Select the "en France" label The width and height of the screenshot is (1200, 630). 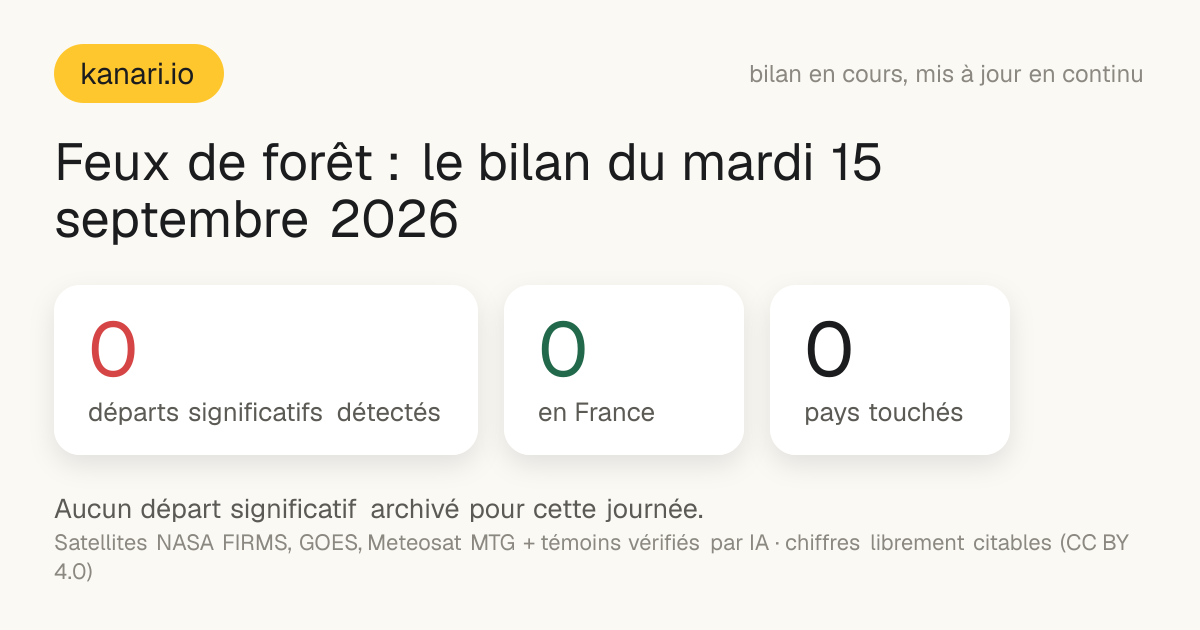tap(596, 412)
